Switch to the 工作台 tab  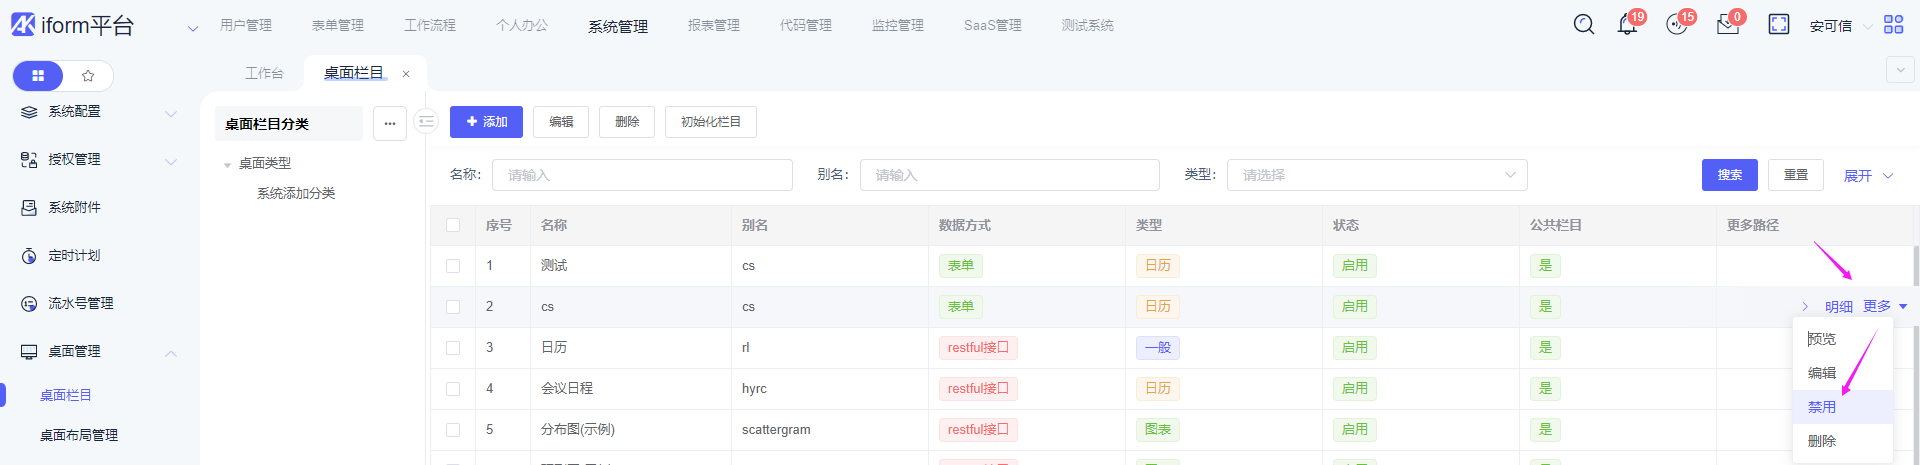tap(264, 74)
